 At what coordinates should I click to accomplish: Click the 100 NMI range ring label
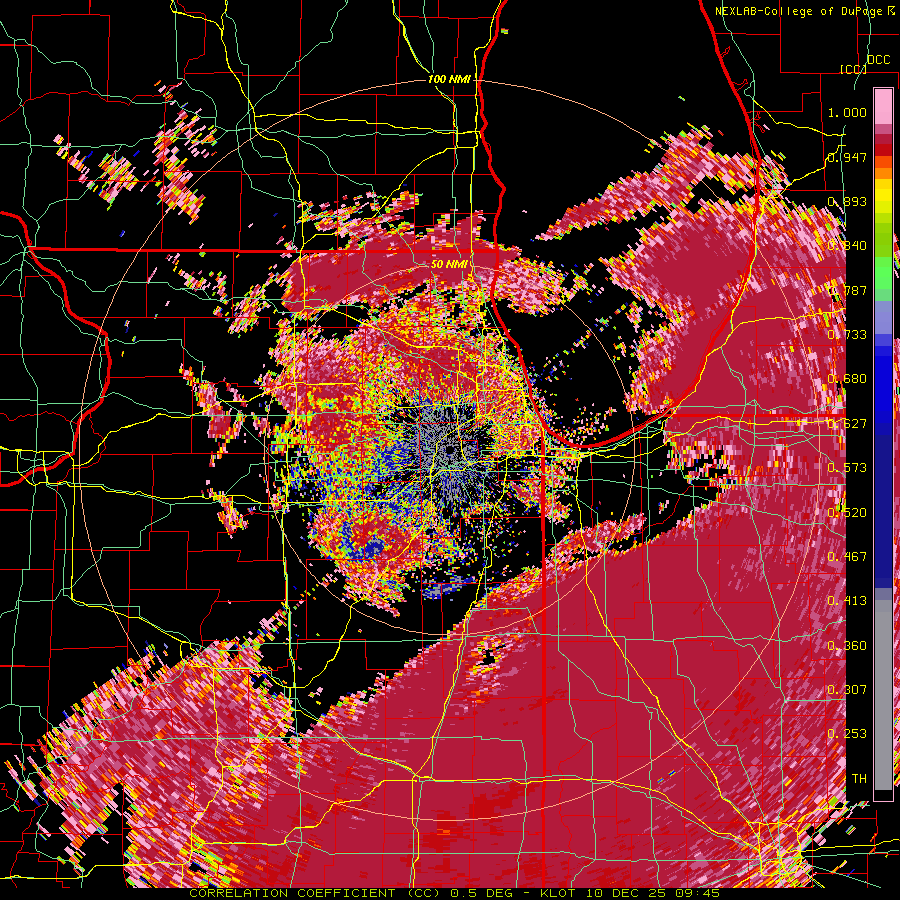[449, 79]
